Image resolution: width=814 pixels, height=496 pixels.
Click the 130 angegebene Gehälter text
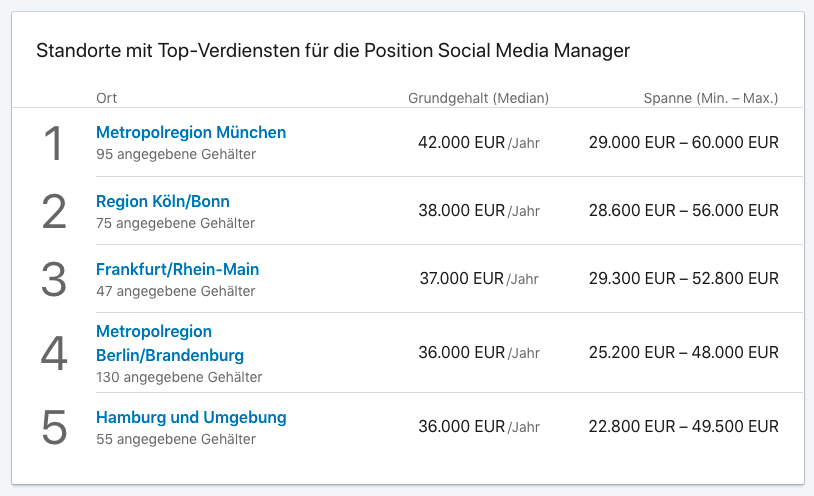[x=179, y=377]
